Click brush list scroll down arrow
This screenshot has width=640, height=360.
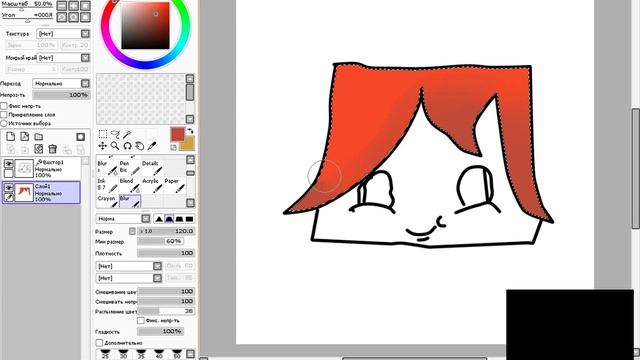click(x=190, y=203)
